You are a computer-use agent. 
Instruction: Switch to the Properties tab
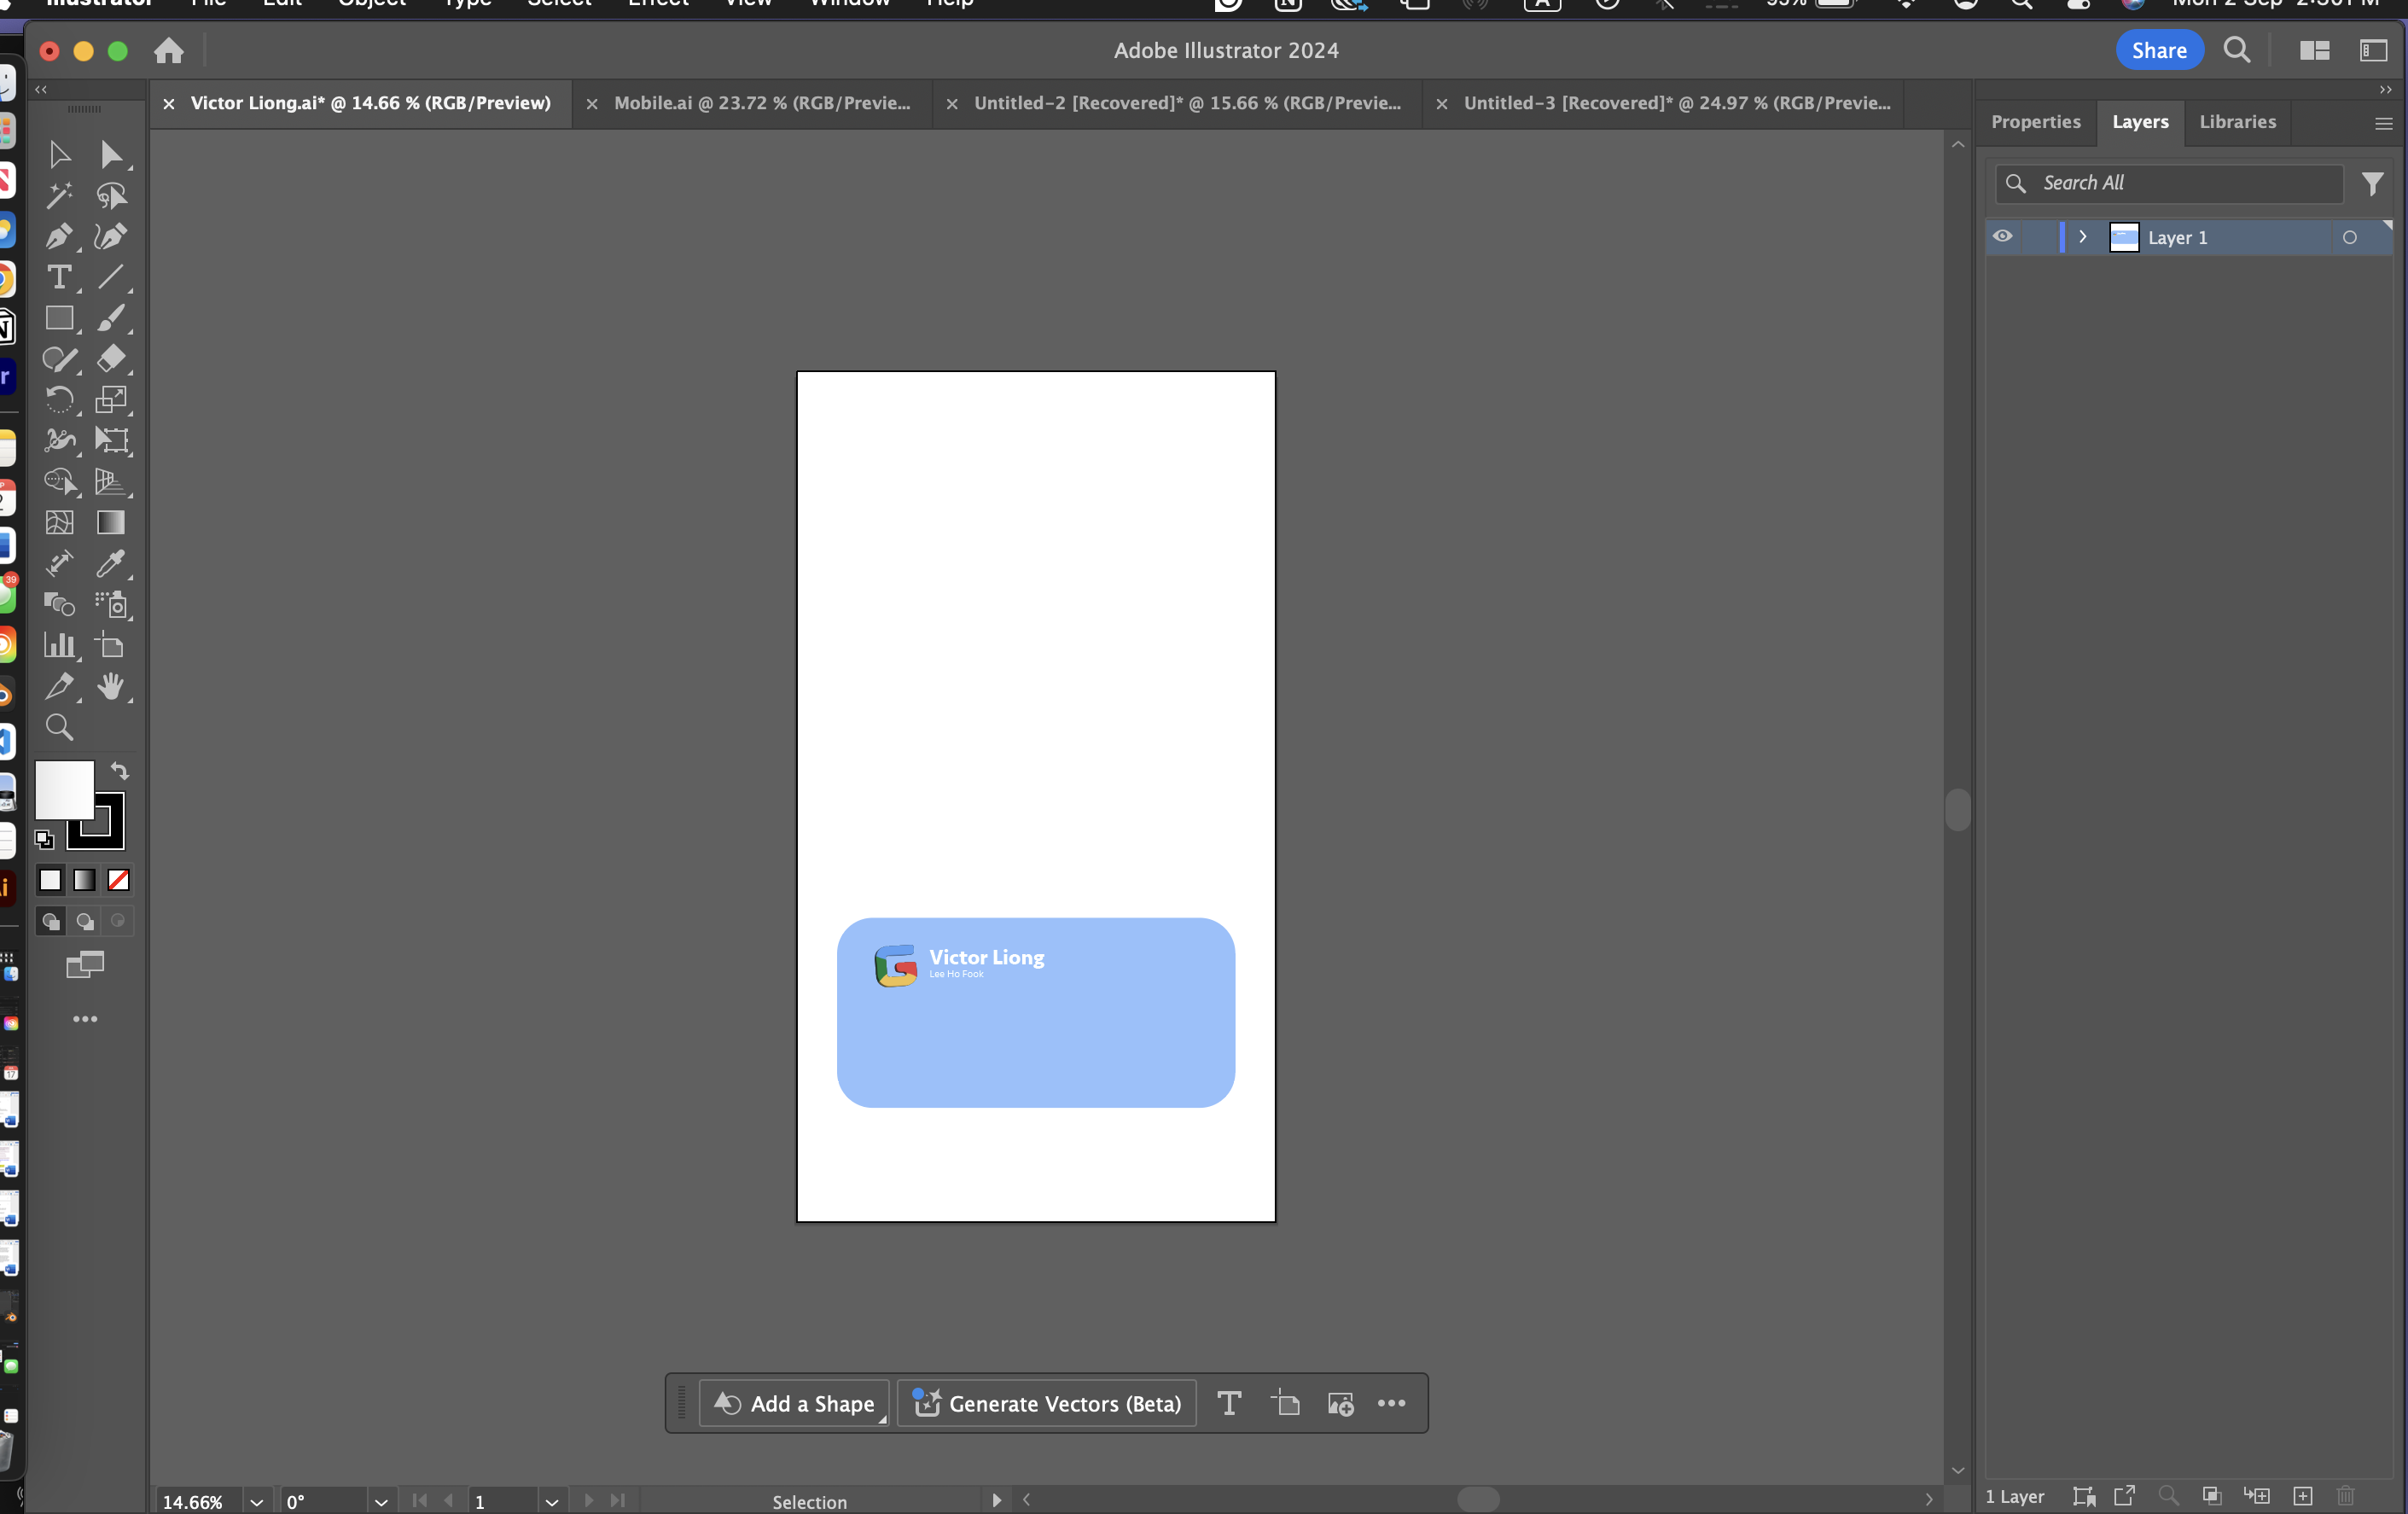[2035, 122]
